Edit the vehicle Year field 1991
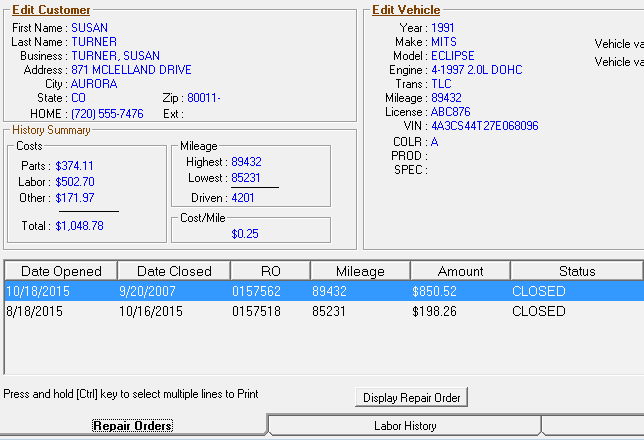 443,28
